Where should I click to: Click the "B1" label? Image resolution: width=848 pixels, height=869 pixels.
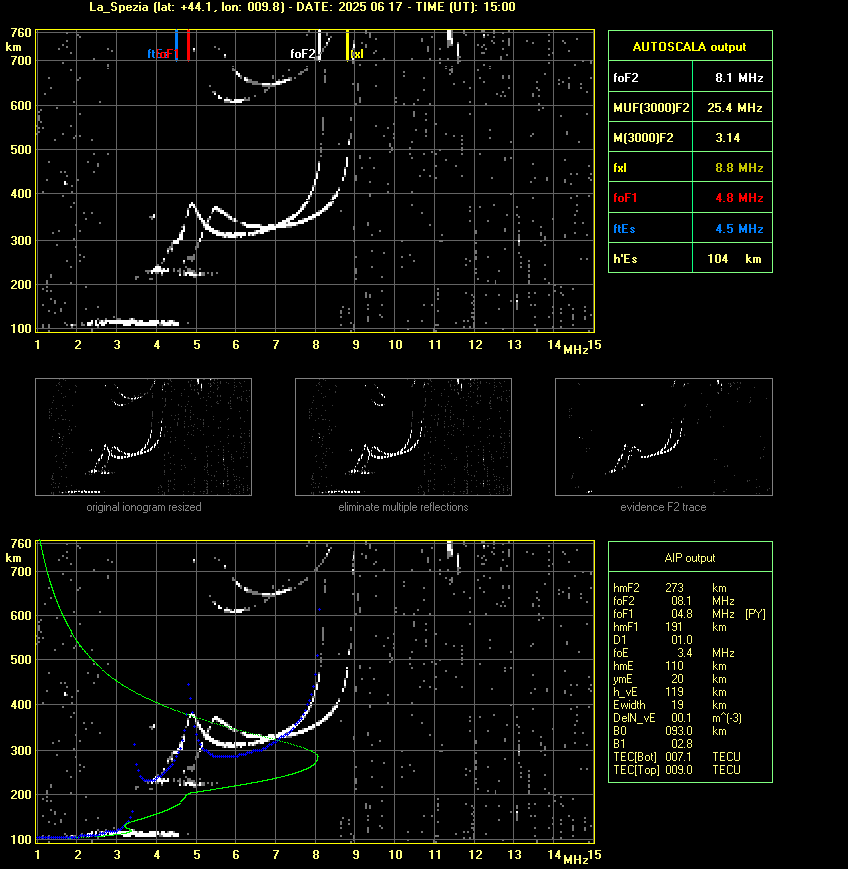(619, 744)
